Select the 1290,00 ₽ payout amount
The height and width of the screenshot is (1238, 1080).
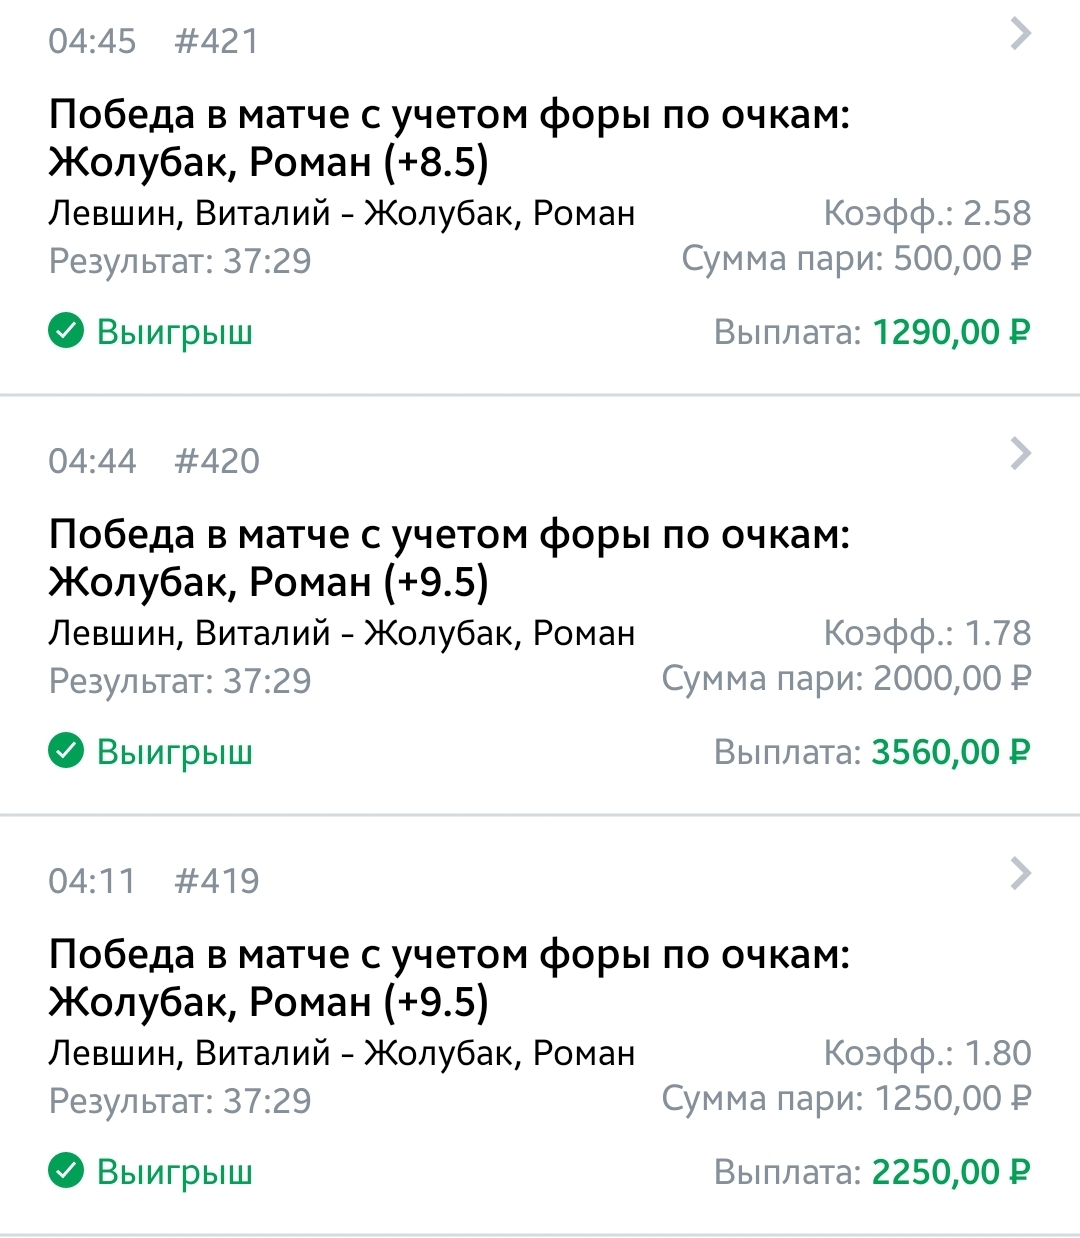coord(951,332)
